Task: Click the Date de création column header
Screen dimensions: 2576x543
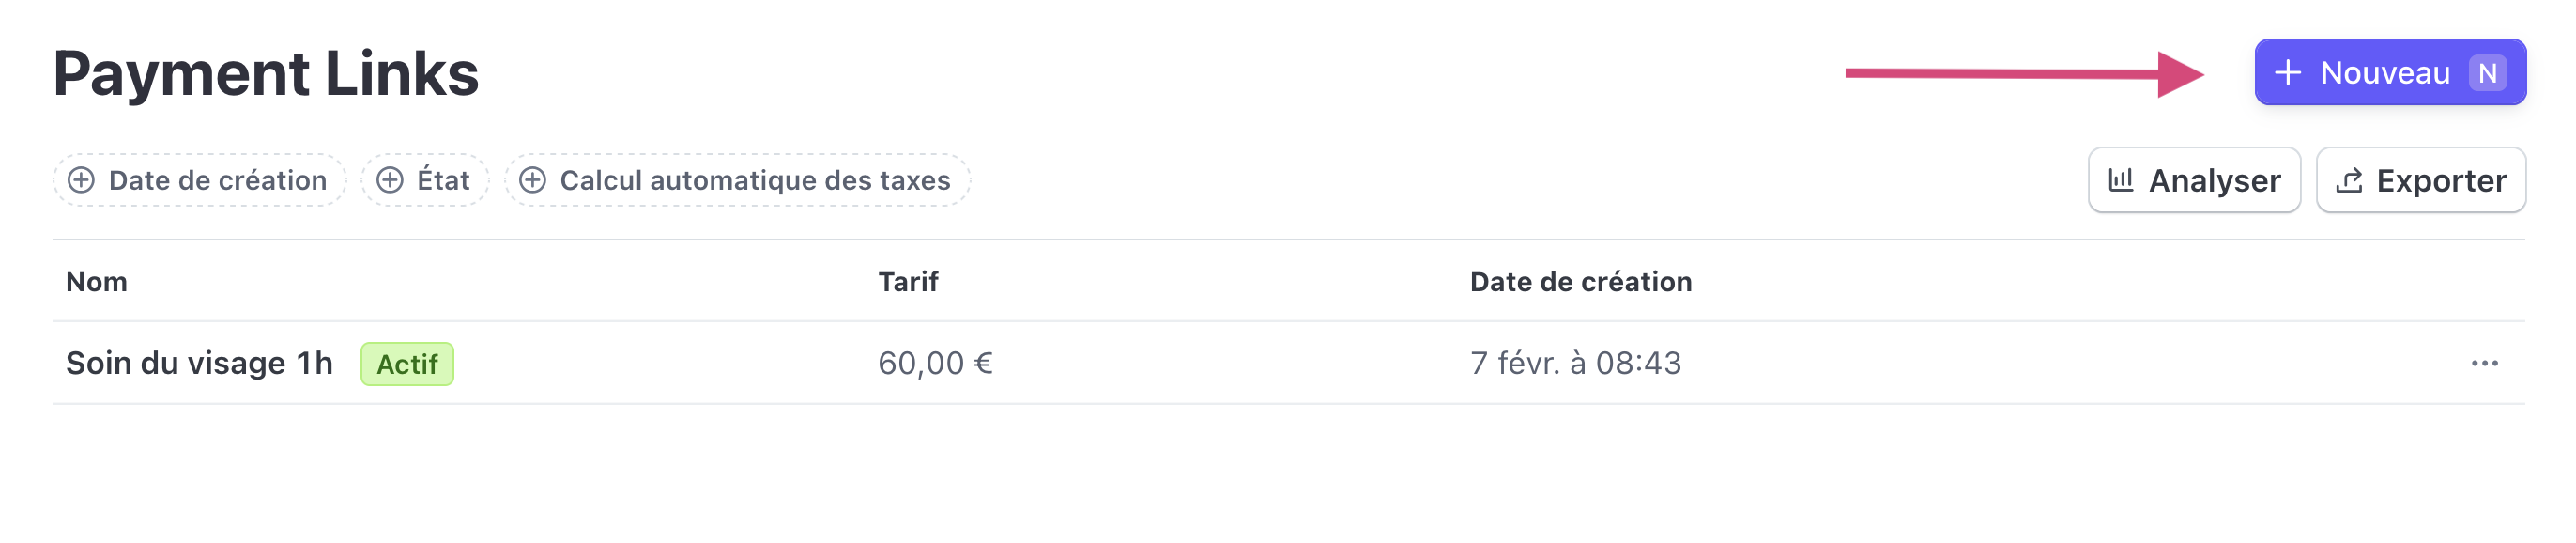Action: pos(1581,282)
